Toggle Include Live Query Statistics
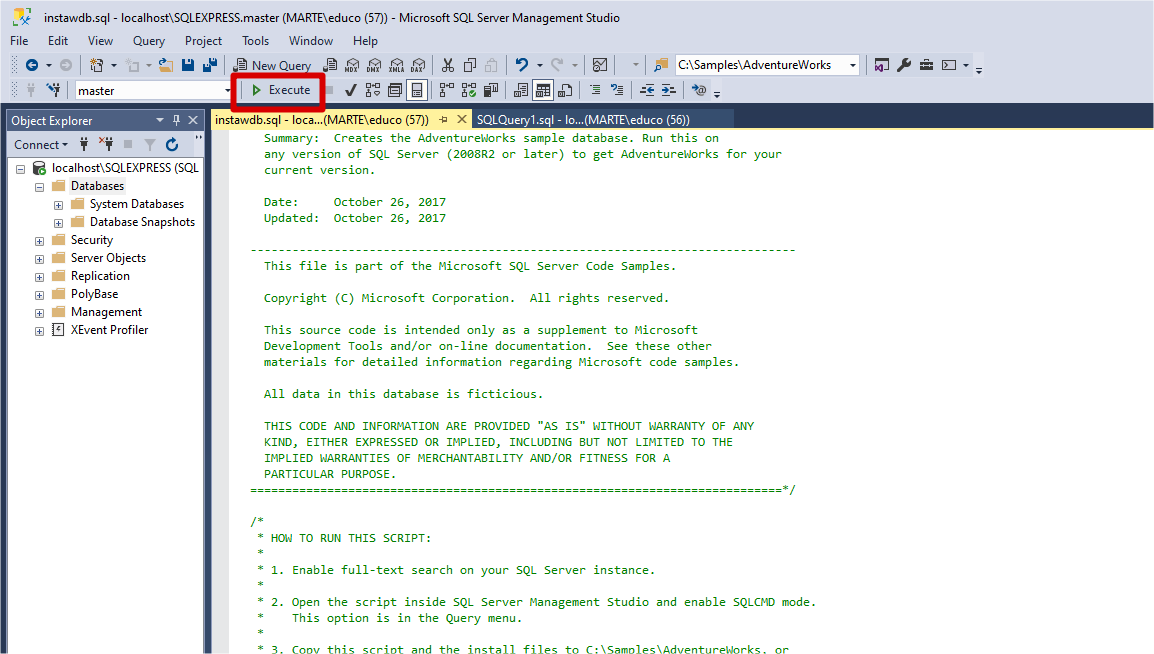Image resolution: width=1154 pixels, height=654 pixels. point(469,90)
